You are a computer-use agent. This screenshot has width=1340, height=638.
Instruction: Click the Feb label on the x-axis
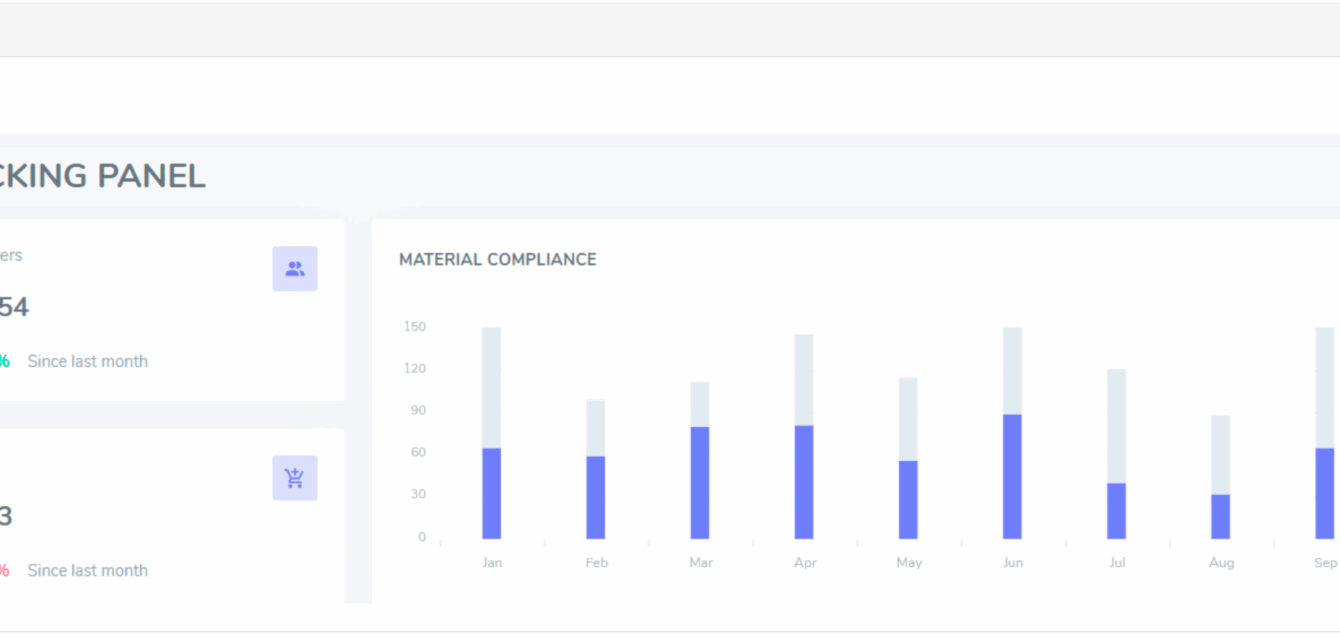[x=596, y=563]
